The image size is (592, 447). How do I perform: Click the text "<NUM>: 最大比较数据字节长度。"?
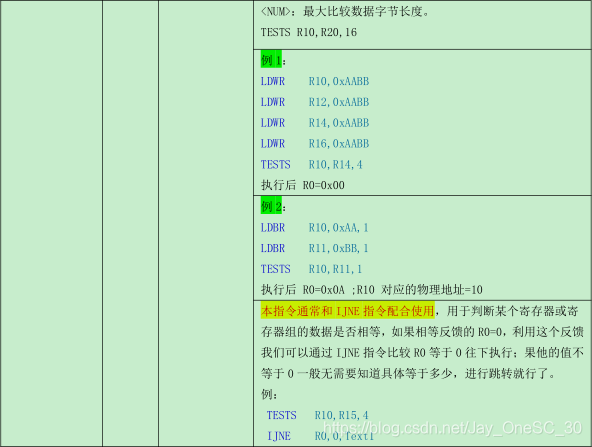(345, 12)
